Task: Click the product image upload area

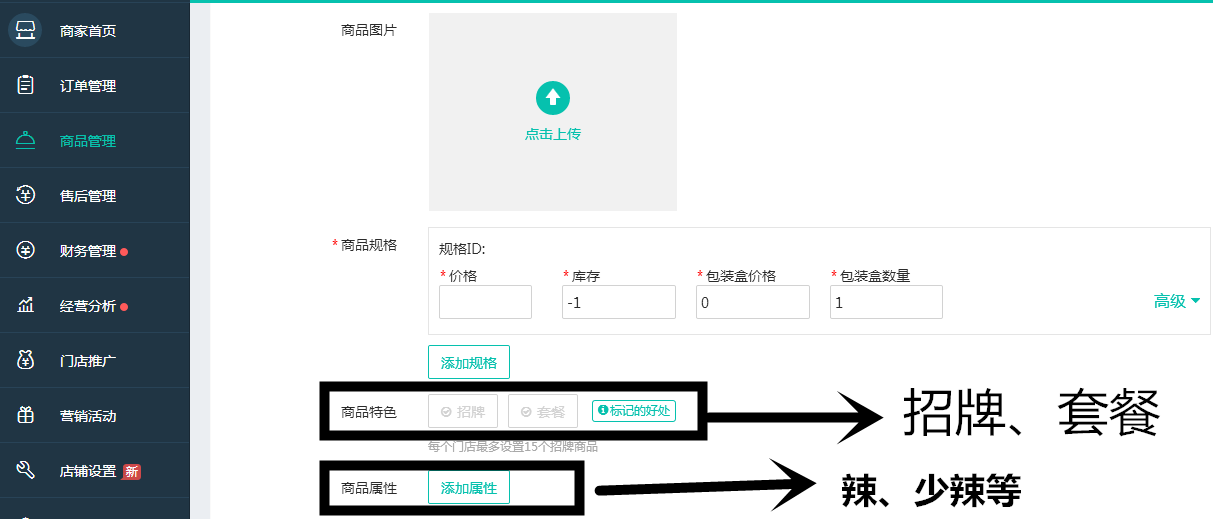Action: tap(553, 112)
